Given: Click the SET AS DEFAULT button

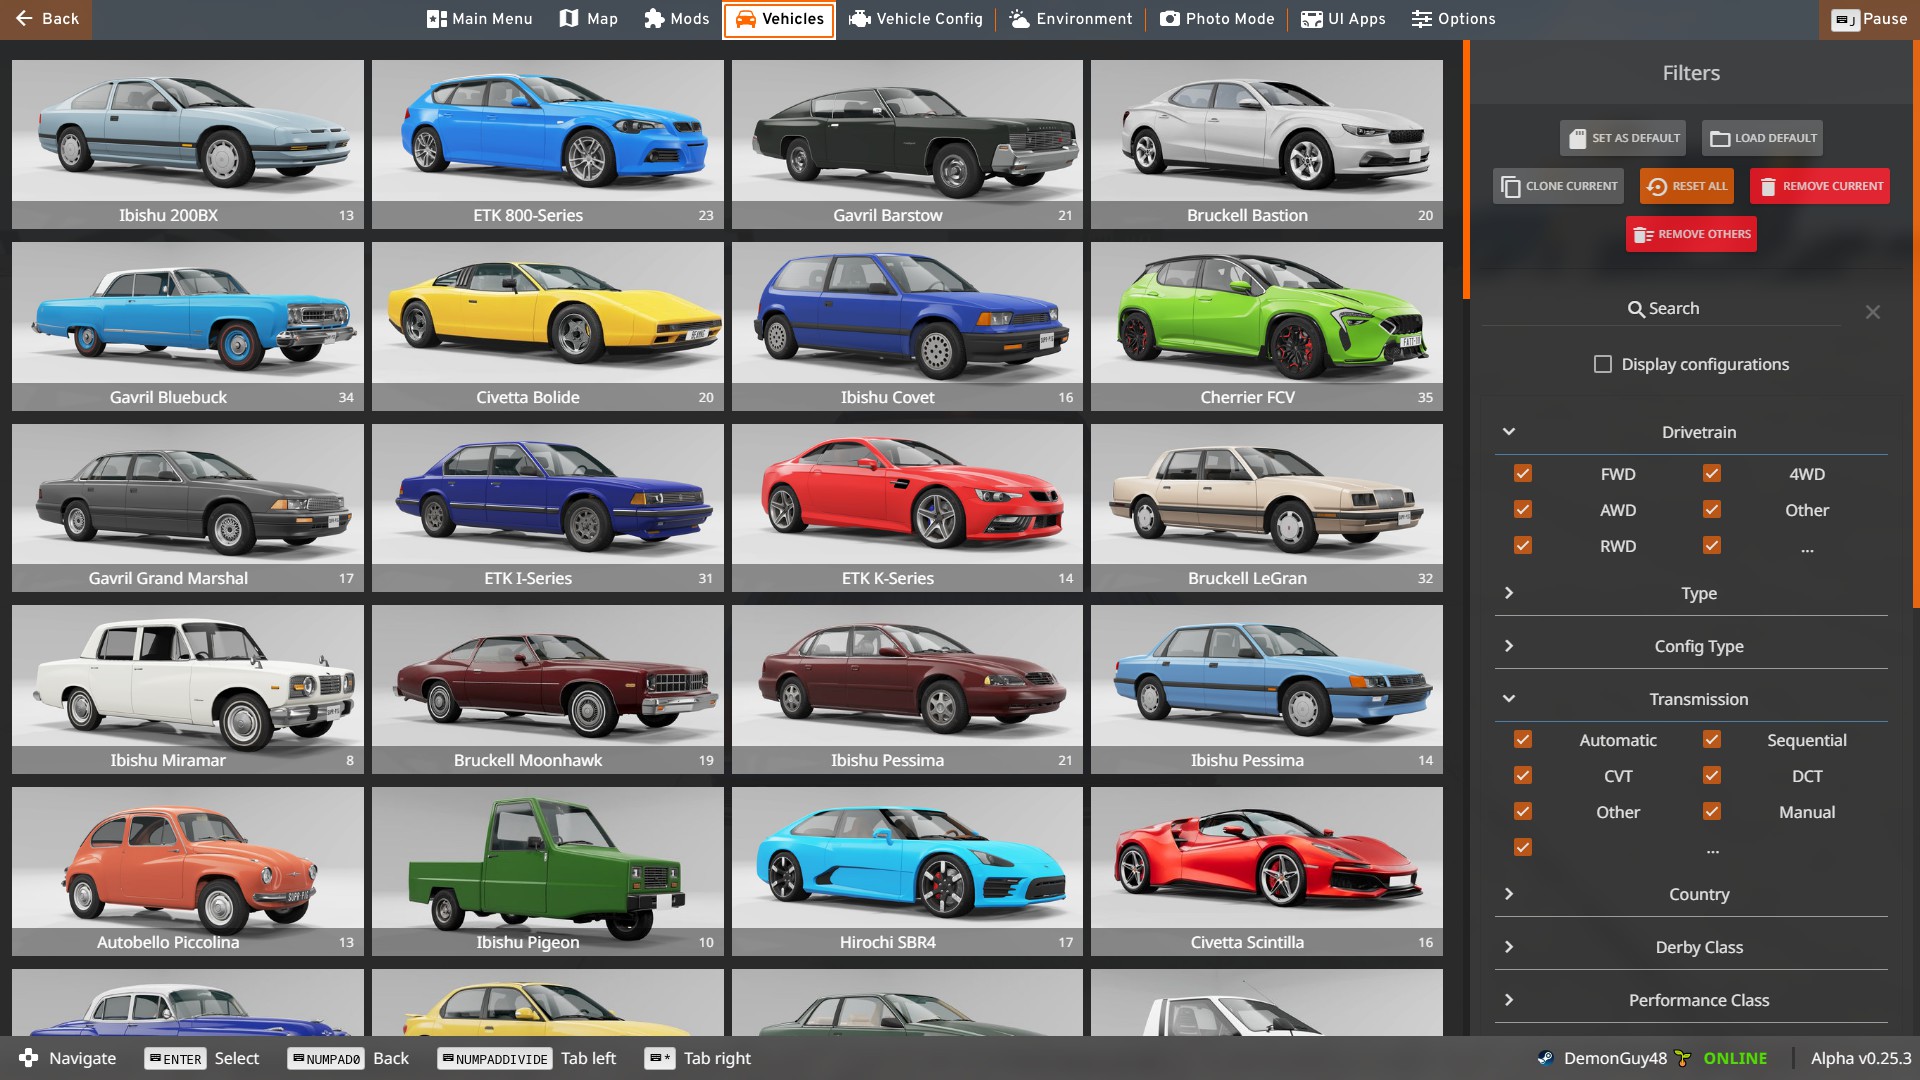Looking at the screenshot, I should pyautogui.click(x=1623, y=138).
